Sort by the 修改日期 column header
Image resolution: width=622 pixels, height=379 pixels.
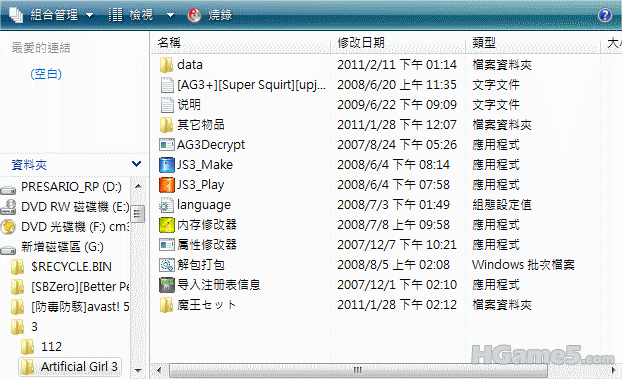tap(398, 42)
